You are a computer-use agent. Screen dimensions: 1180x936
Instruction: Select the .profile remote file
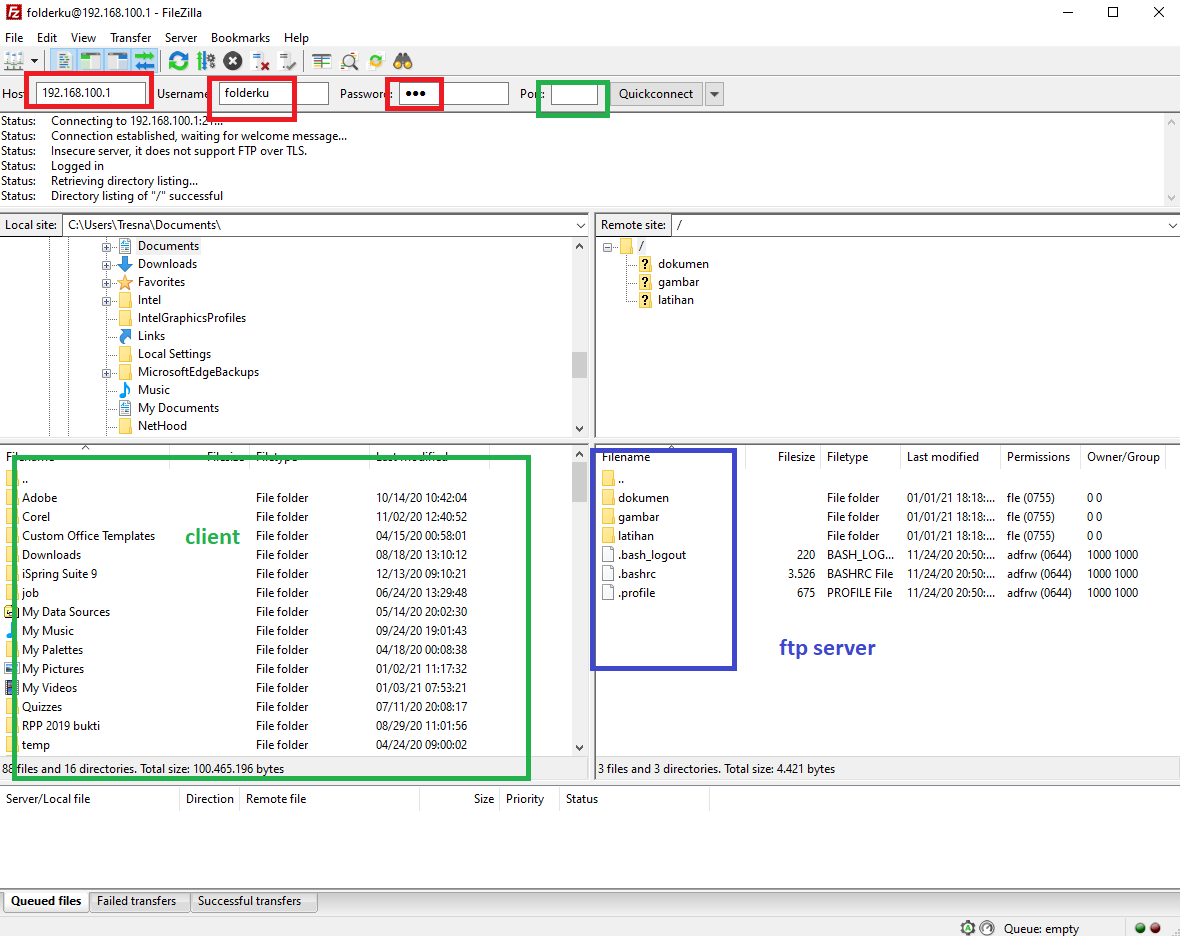637,593
